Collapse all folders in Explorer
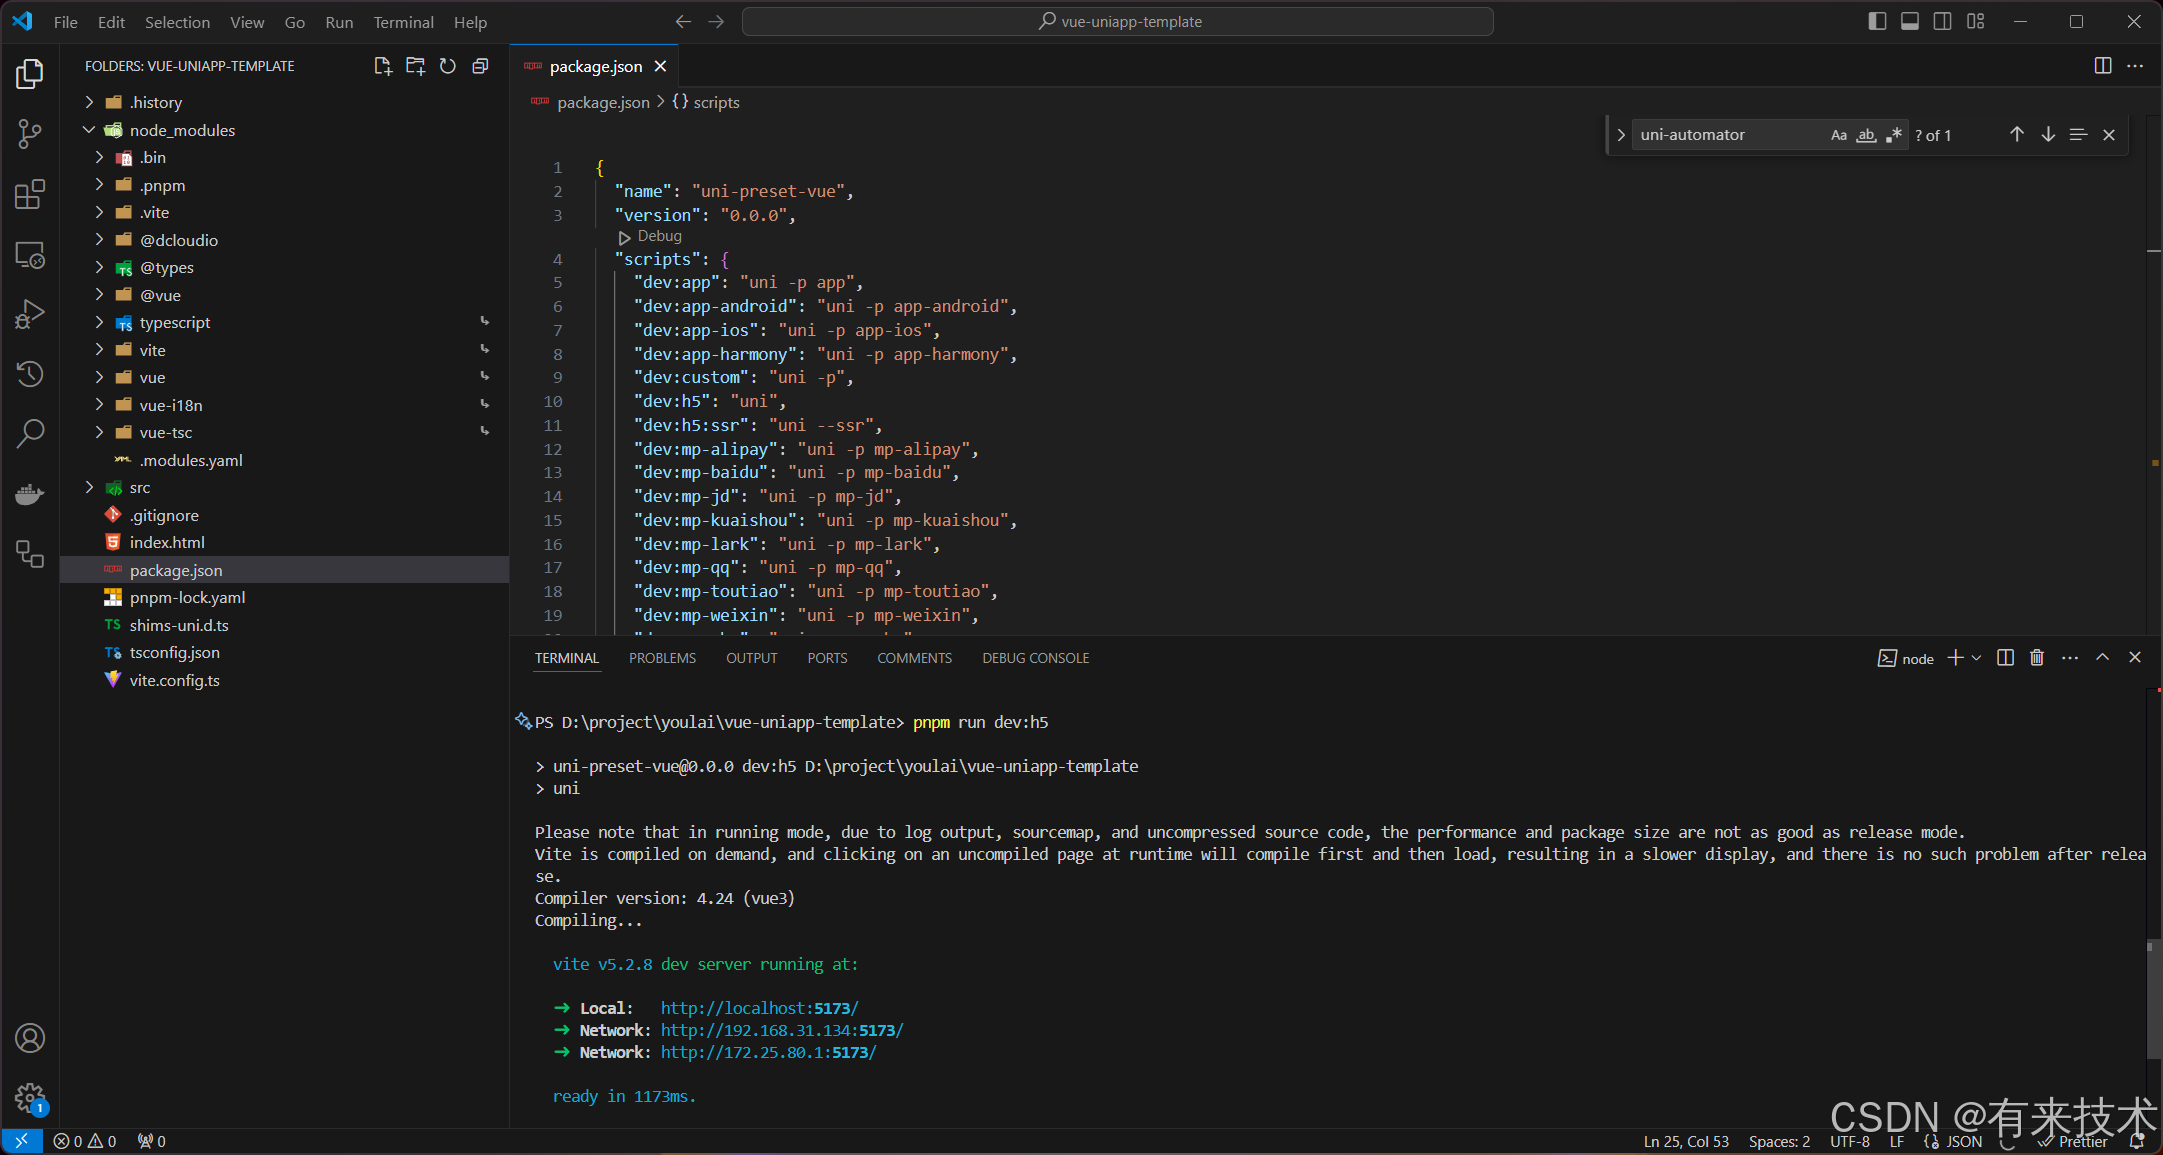This screenshot has height=1155, width=2163. pos(480,66)
